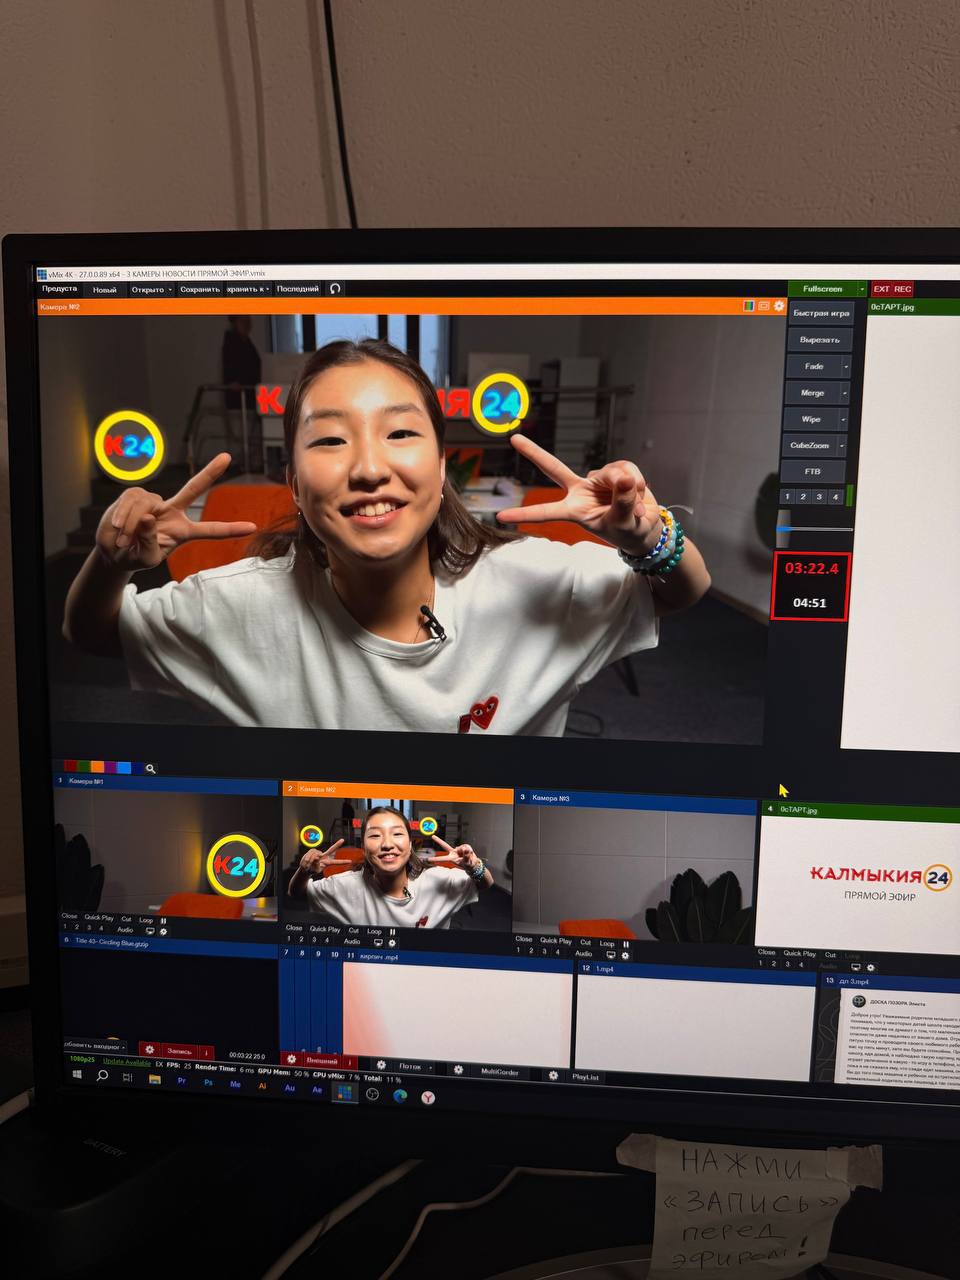The height and width of the screenshot is (1280, 960).
Task: Click the Последний menu item
Action: (x=297, y=289)
